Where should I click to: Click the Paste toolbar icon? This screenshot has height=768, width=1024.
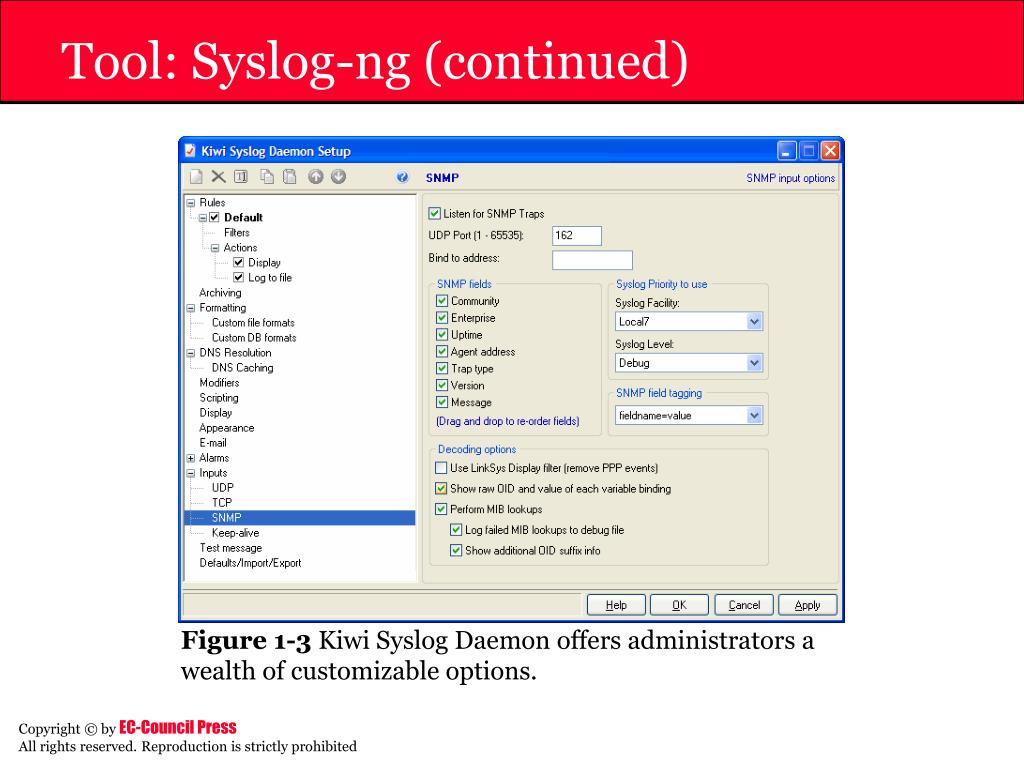289,176
